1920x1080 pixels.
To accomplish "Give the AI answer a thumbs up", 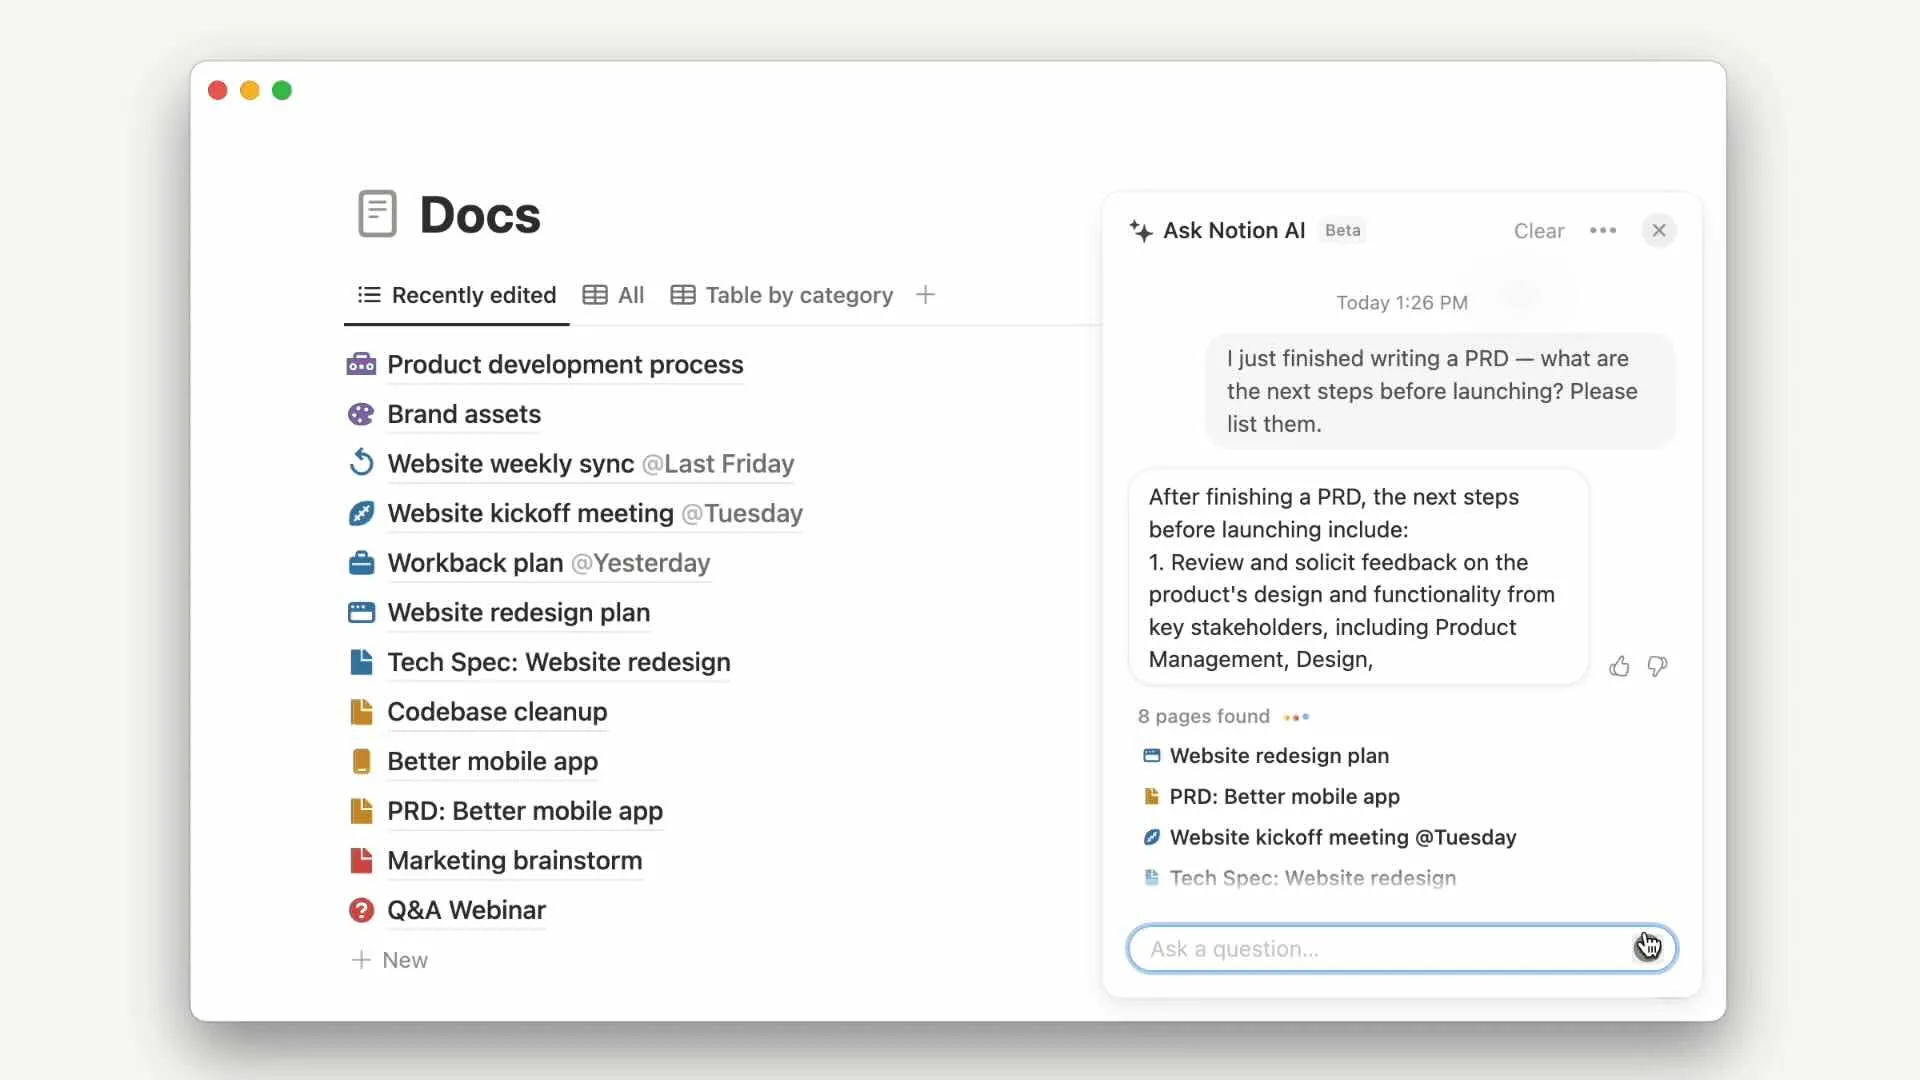I will pyautogui.click(x=1619, y=666).
